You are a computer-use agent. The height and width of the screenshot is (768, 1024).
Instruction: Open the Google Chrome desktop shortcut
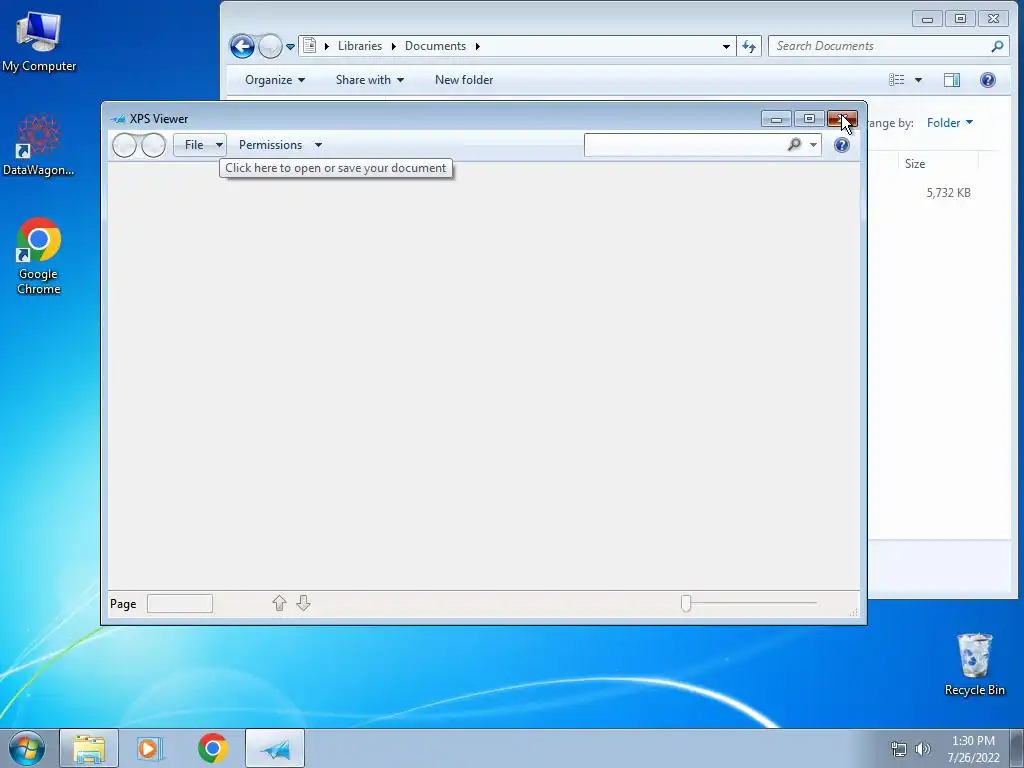coord(39,256)
